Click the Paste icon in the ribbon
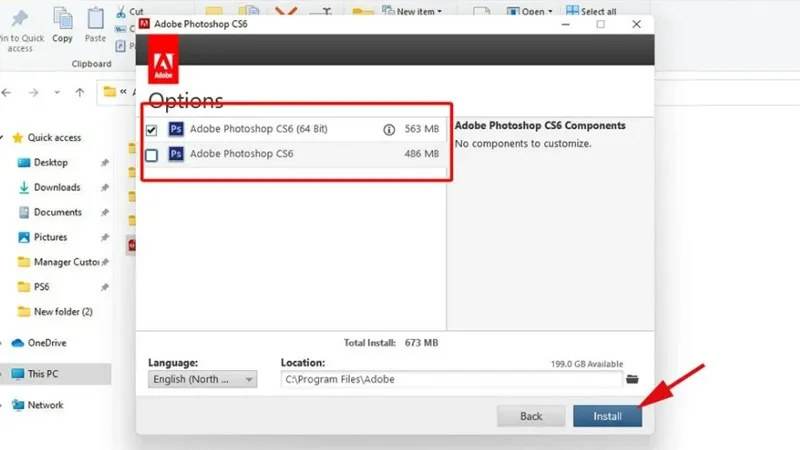The width and height of the screenshot is (800, 450). coord(95,20)
